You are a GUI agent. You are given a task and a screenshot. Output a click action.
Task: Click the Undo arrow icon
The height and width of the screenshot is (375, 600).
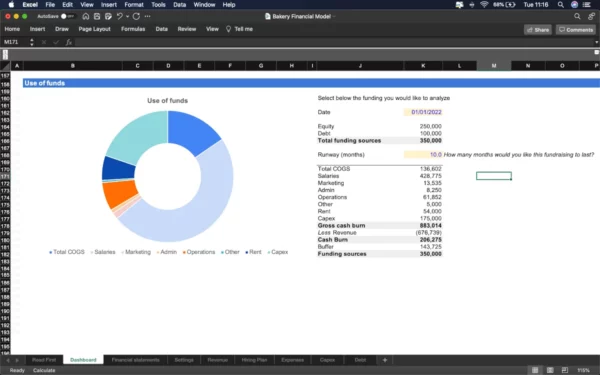[x=119, y=16]
